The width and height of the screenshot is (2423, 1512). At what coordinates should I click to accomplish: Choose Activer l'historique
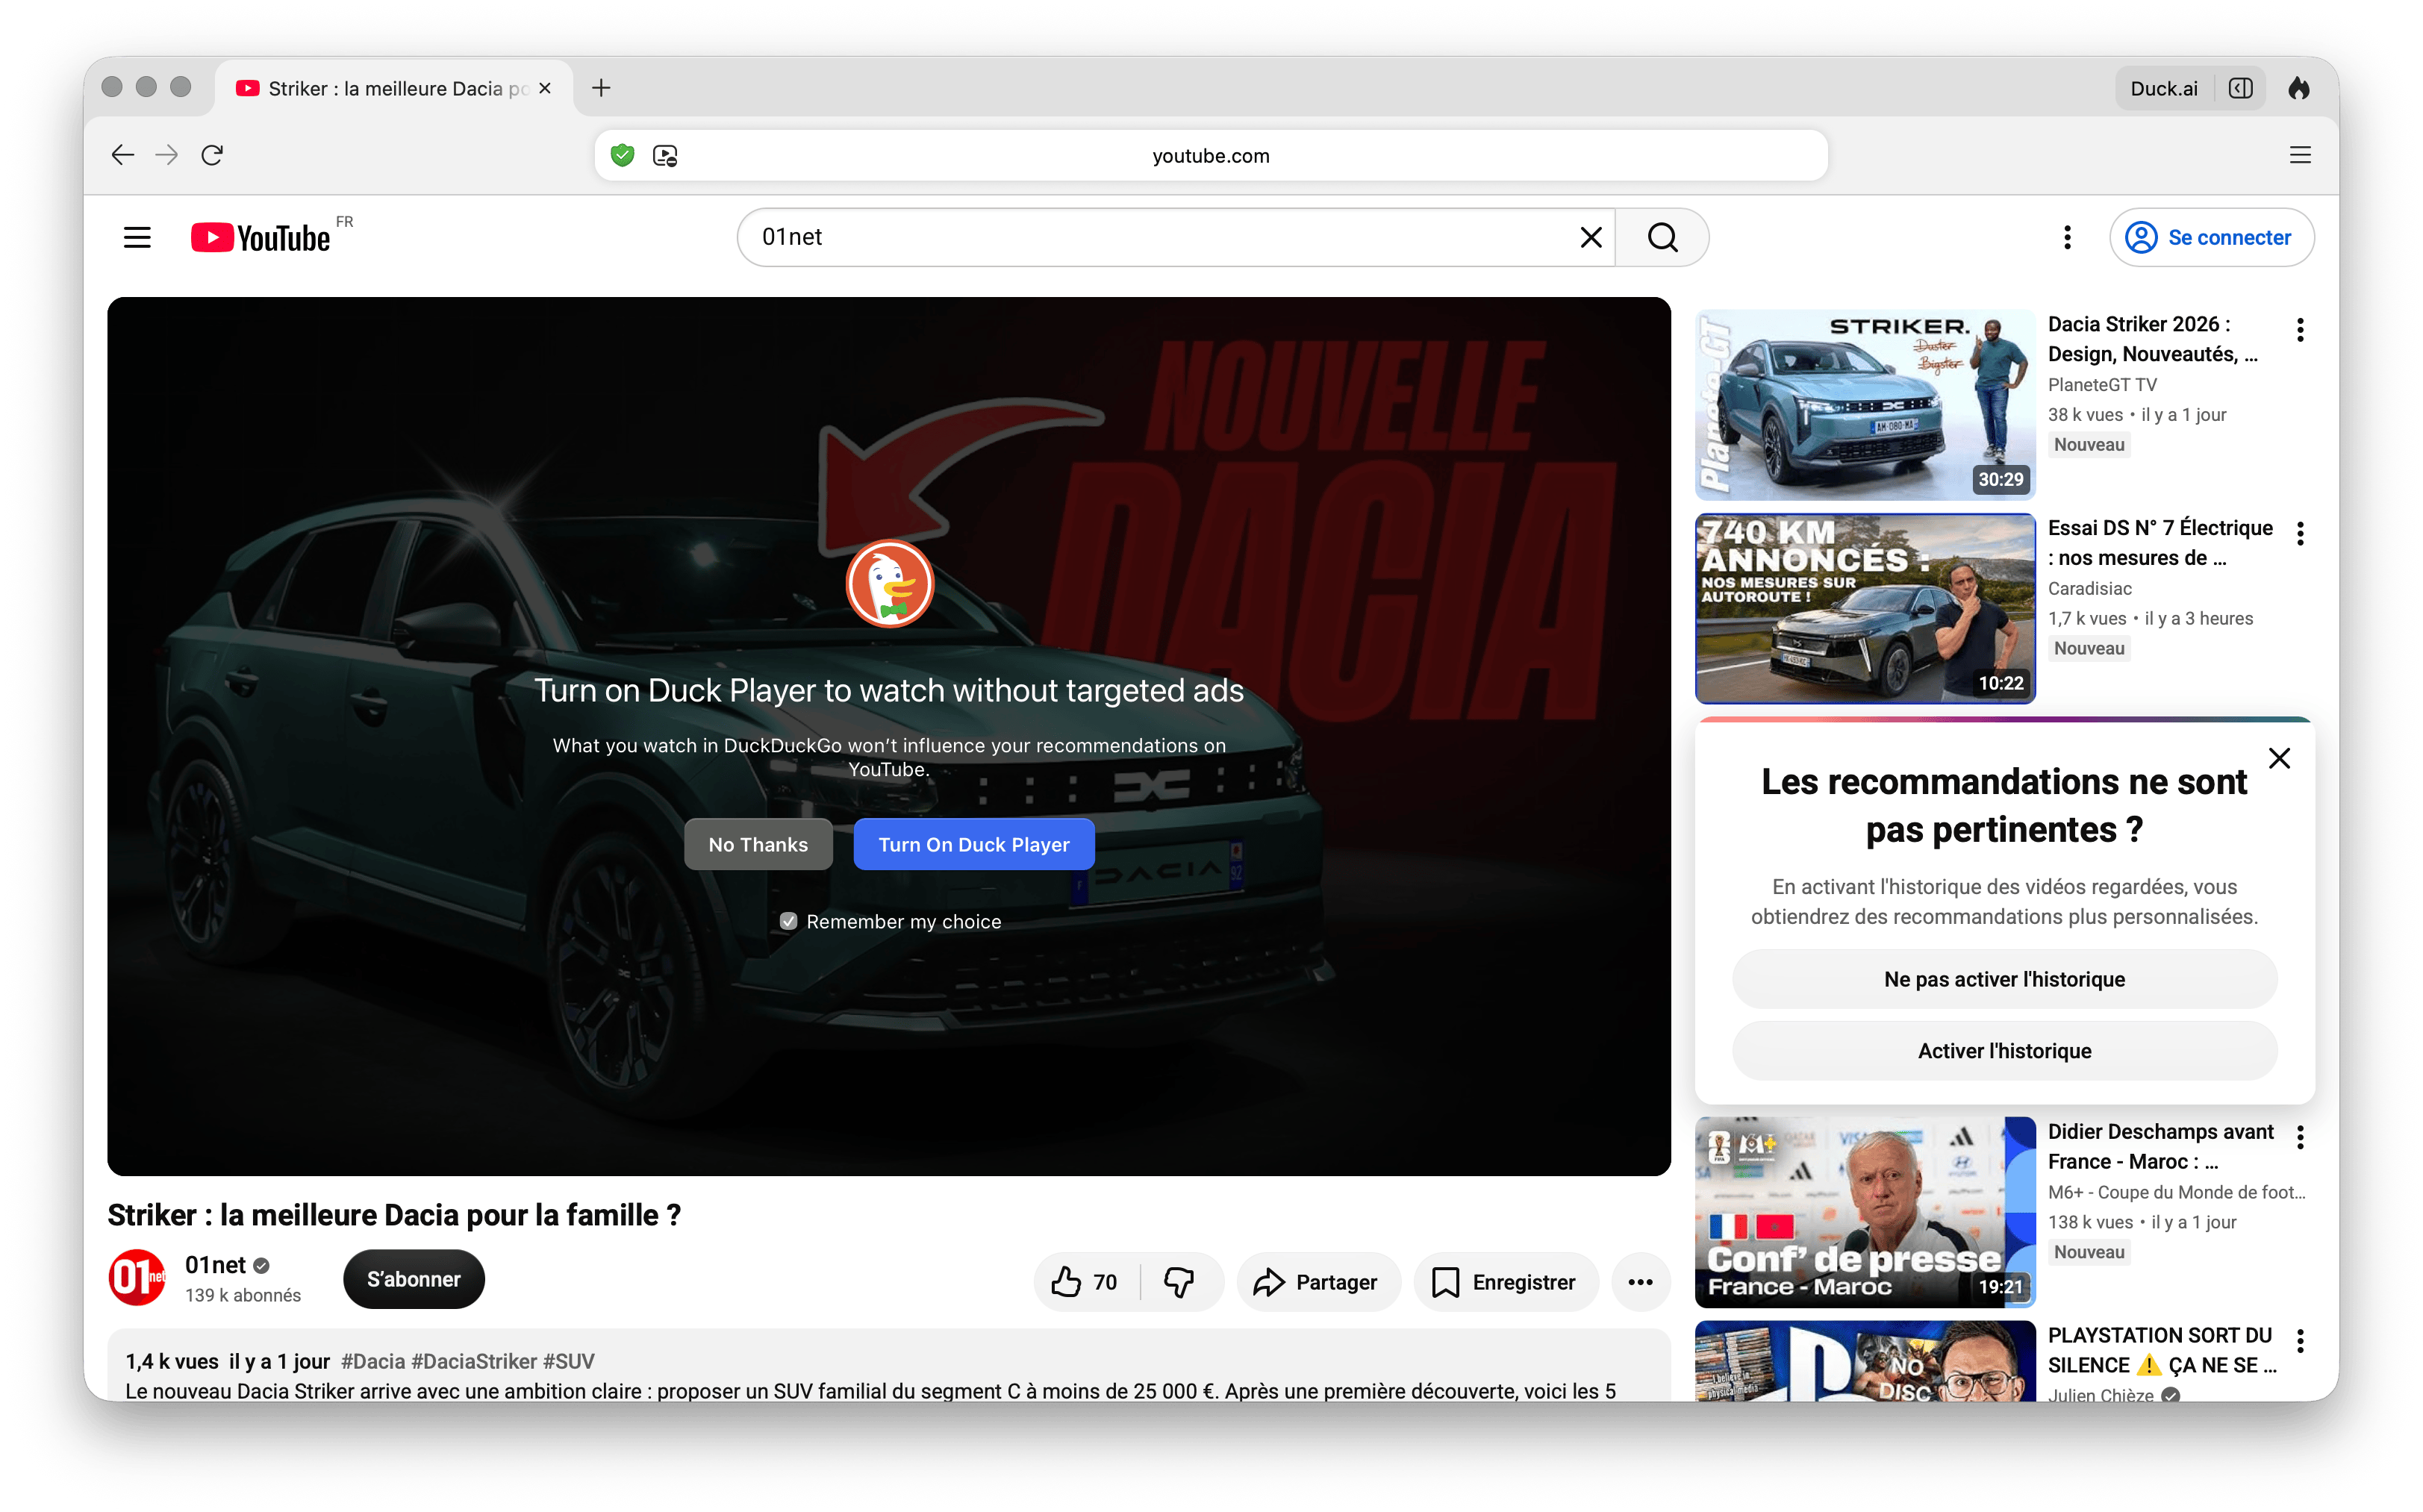2004,1051
